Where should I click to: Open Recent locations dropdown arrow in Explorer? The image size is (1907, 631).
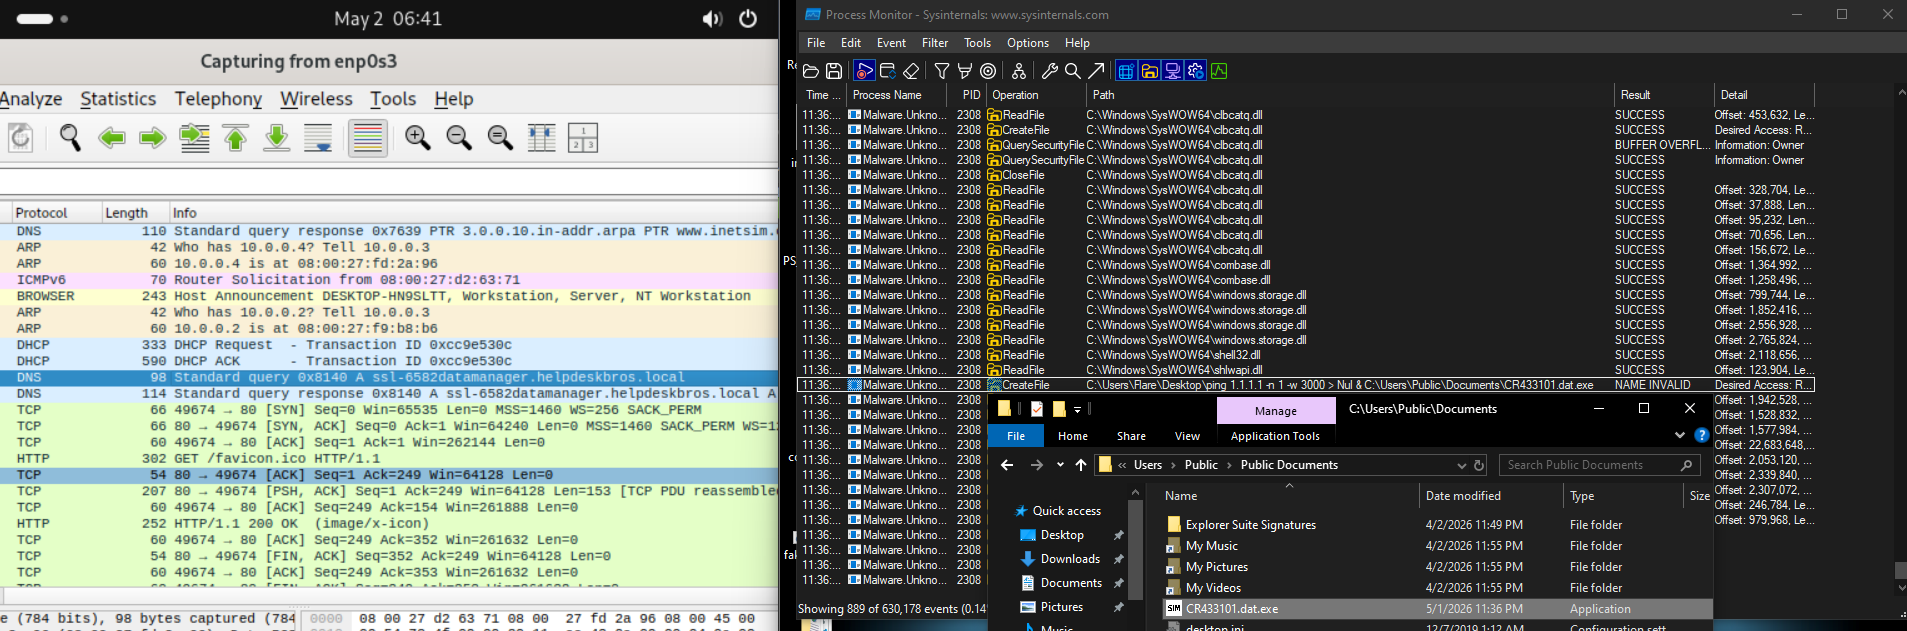coord(1060,465)
